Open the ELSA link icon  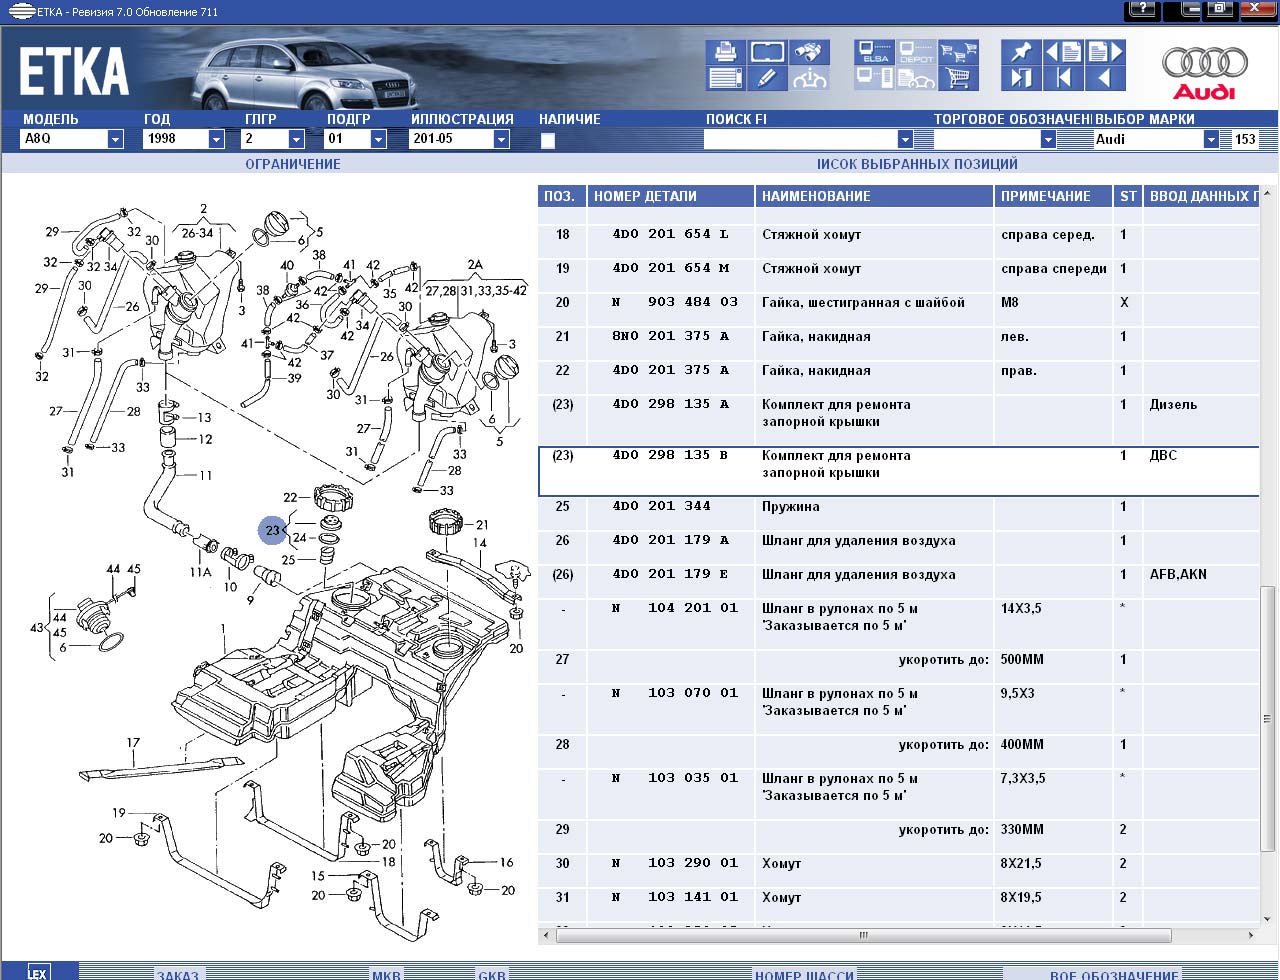click(874, 52)
